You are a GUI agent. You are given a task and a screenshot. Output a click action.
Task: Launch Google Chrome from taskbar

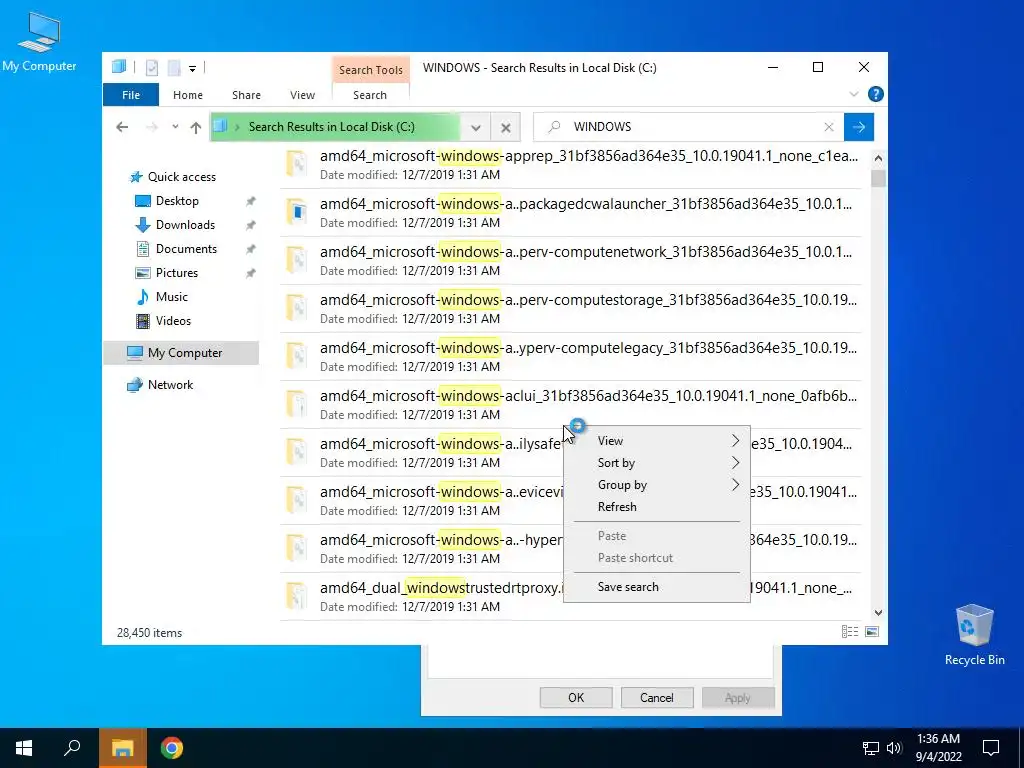click(x=172, y=748)
